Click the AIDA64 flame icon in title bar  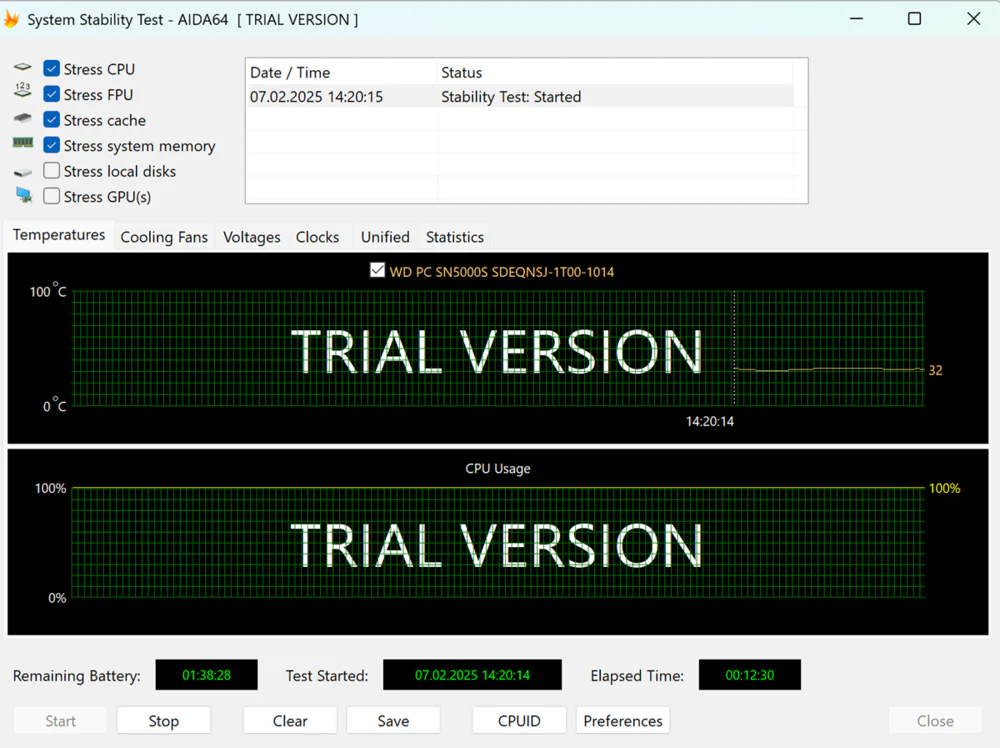pos(11,19)
